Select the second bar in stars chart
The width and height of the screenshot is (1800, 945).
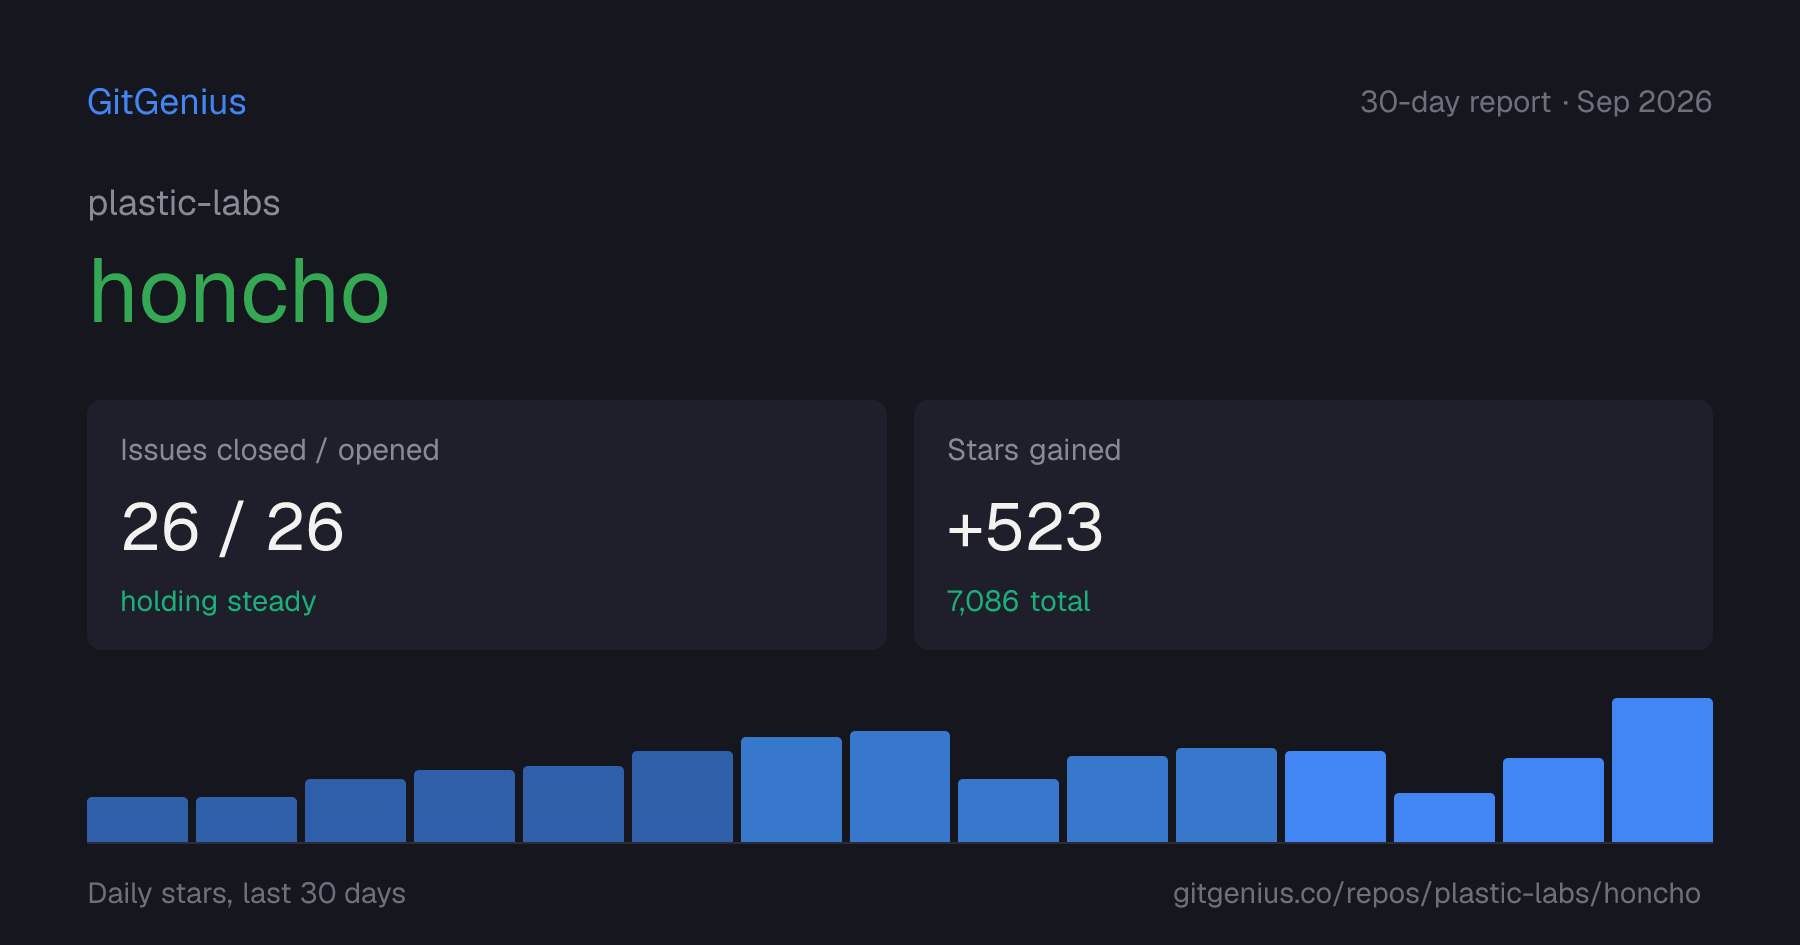click(246, 819)
